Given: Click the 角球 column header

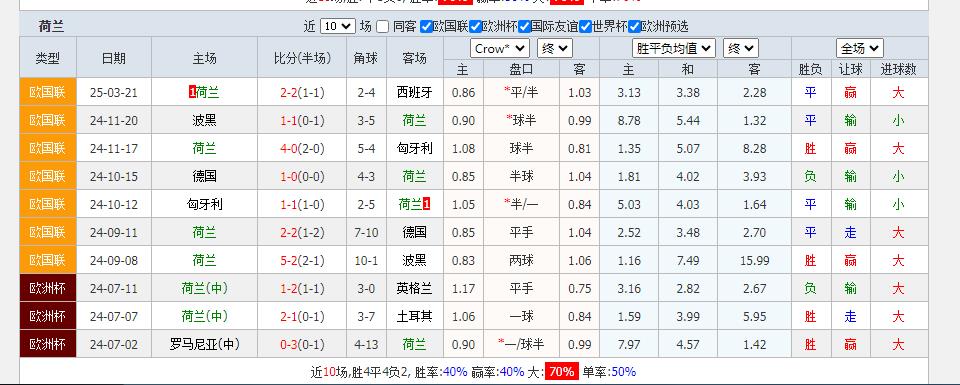Looking at the screenshot, I should (366, 58).
